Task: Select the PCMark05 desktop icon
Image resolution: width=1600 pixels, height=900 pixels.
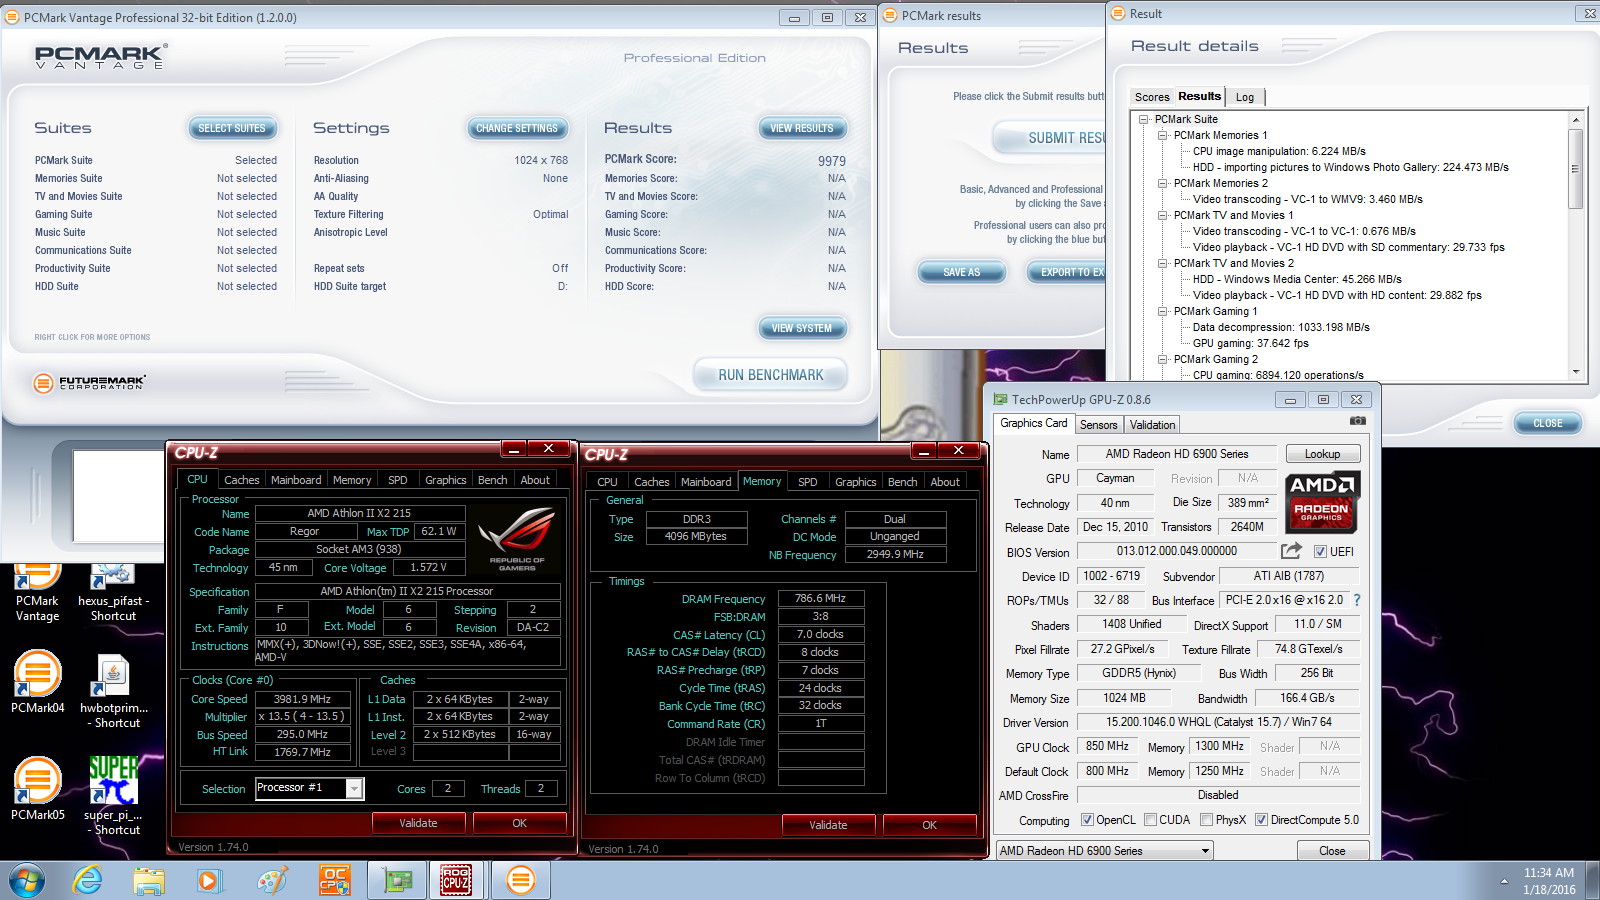Action: tap(37, 789)
